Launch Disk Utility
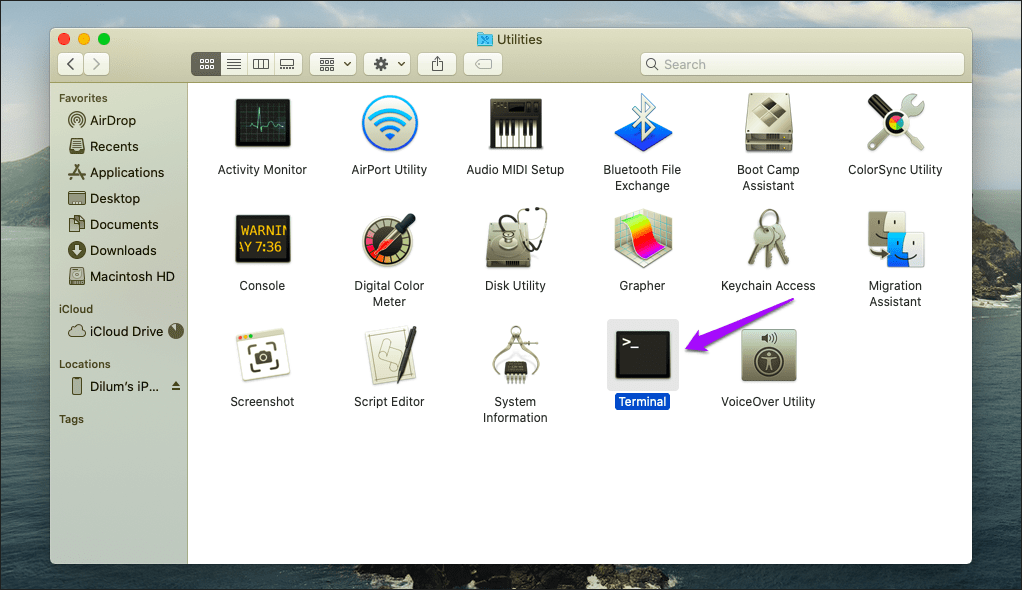Screen dimensions: 1022x590 tap(515, 240)
